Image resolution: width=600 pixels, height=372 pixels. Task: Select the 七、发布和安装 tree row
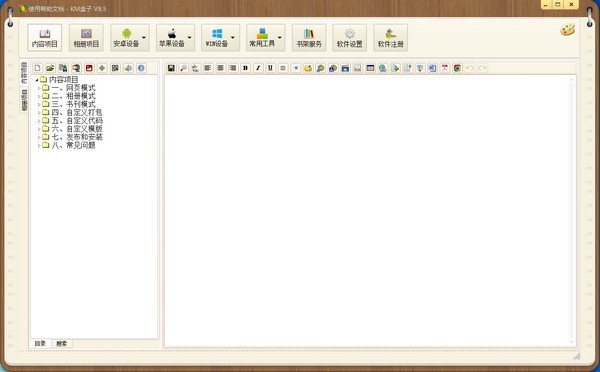click(72, 137)
